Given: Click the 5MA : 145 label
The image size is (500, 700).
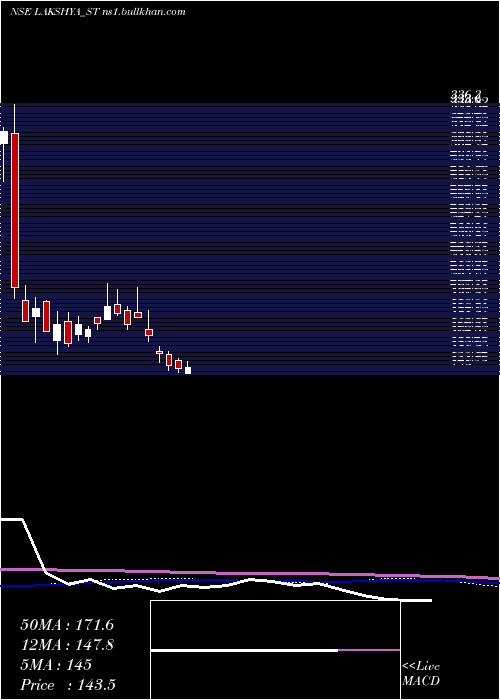Looking at the screenshot, I should (x=56, y=665).
